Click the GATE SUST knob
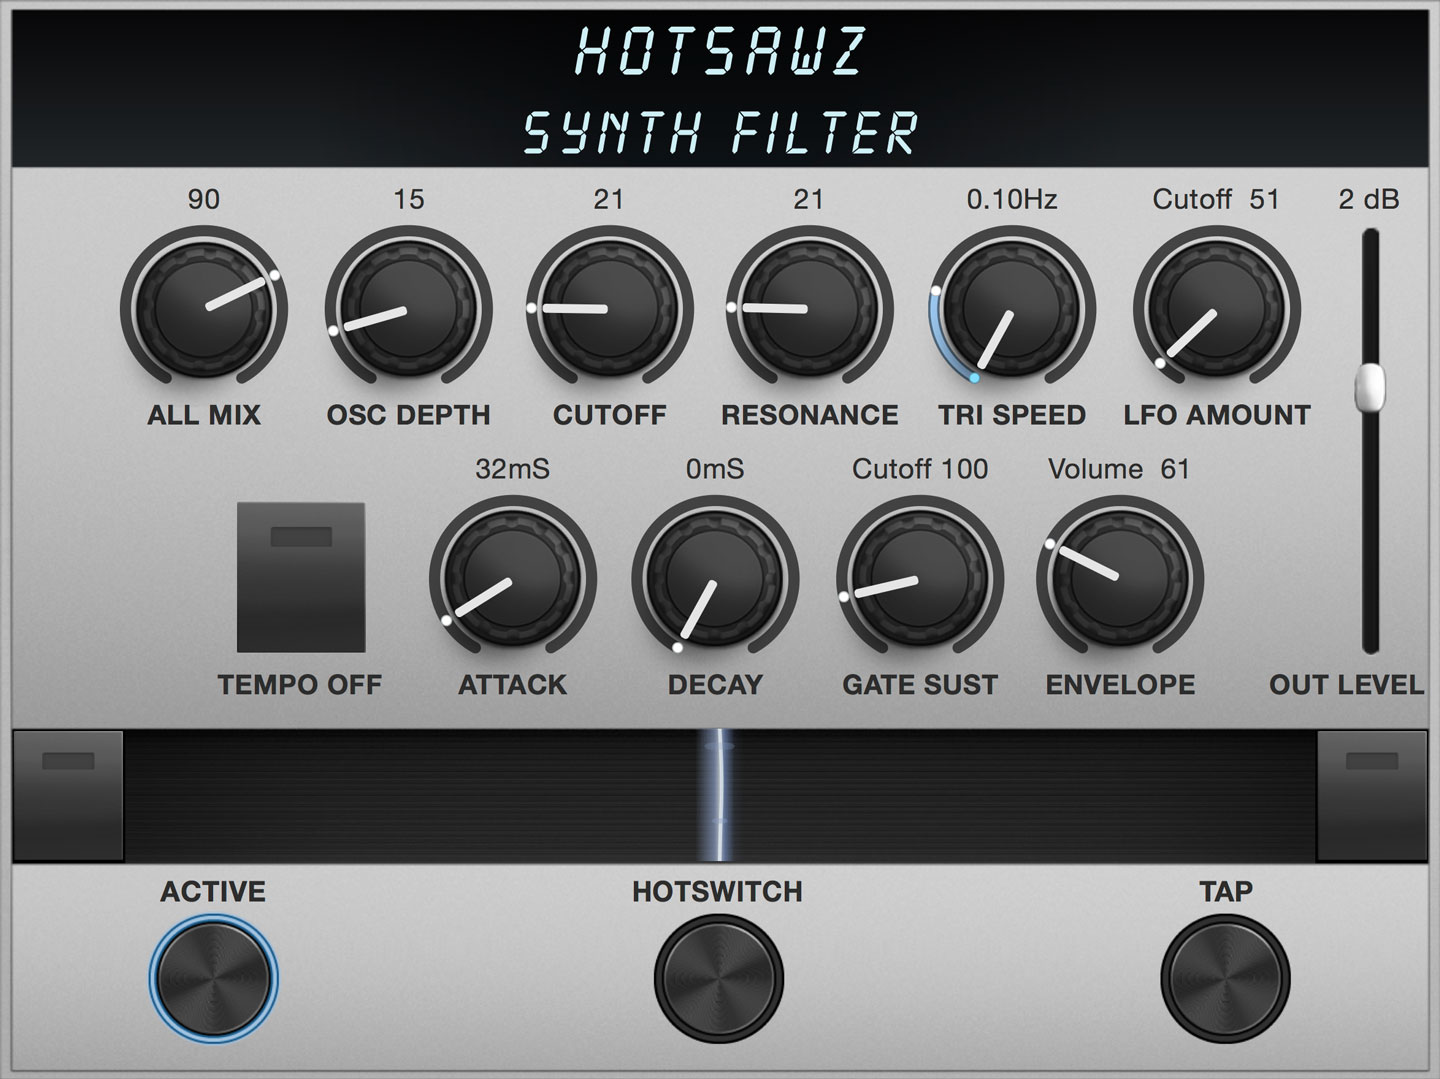This screenshot has width=1440, height=1079. pyautogui.click(x=918, y=580)
